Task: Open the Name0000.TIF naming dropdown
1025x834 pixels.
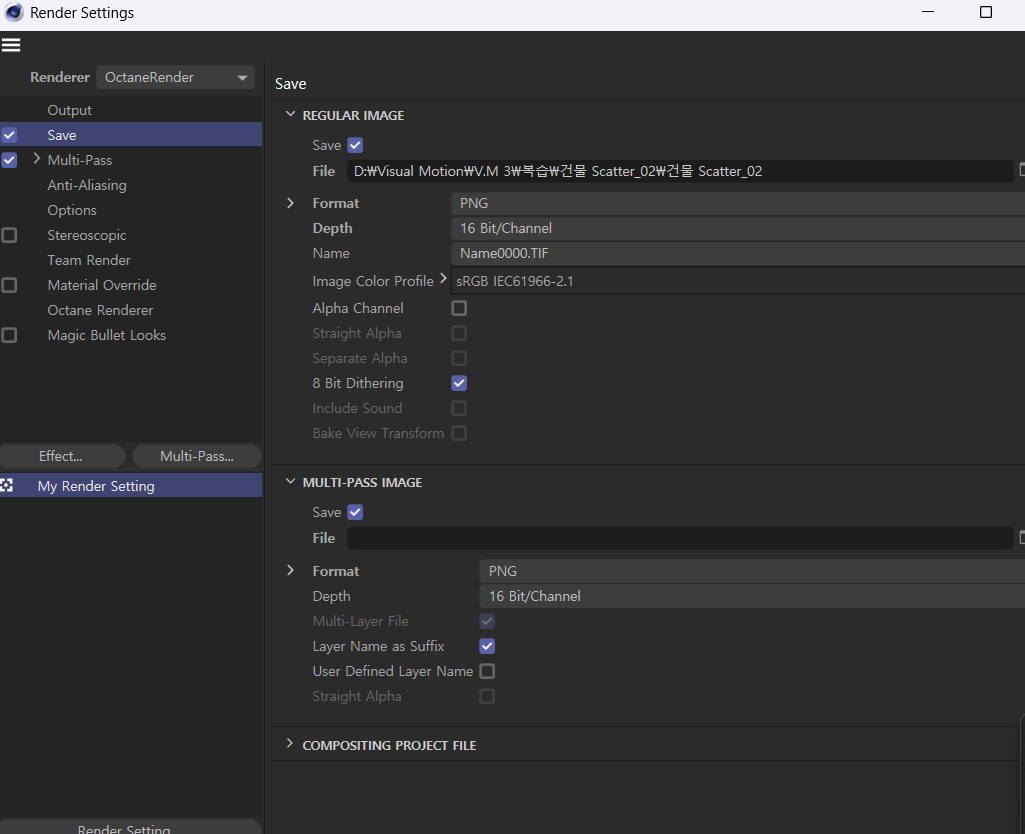Action: [738, 254]
